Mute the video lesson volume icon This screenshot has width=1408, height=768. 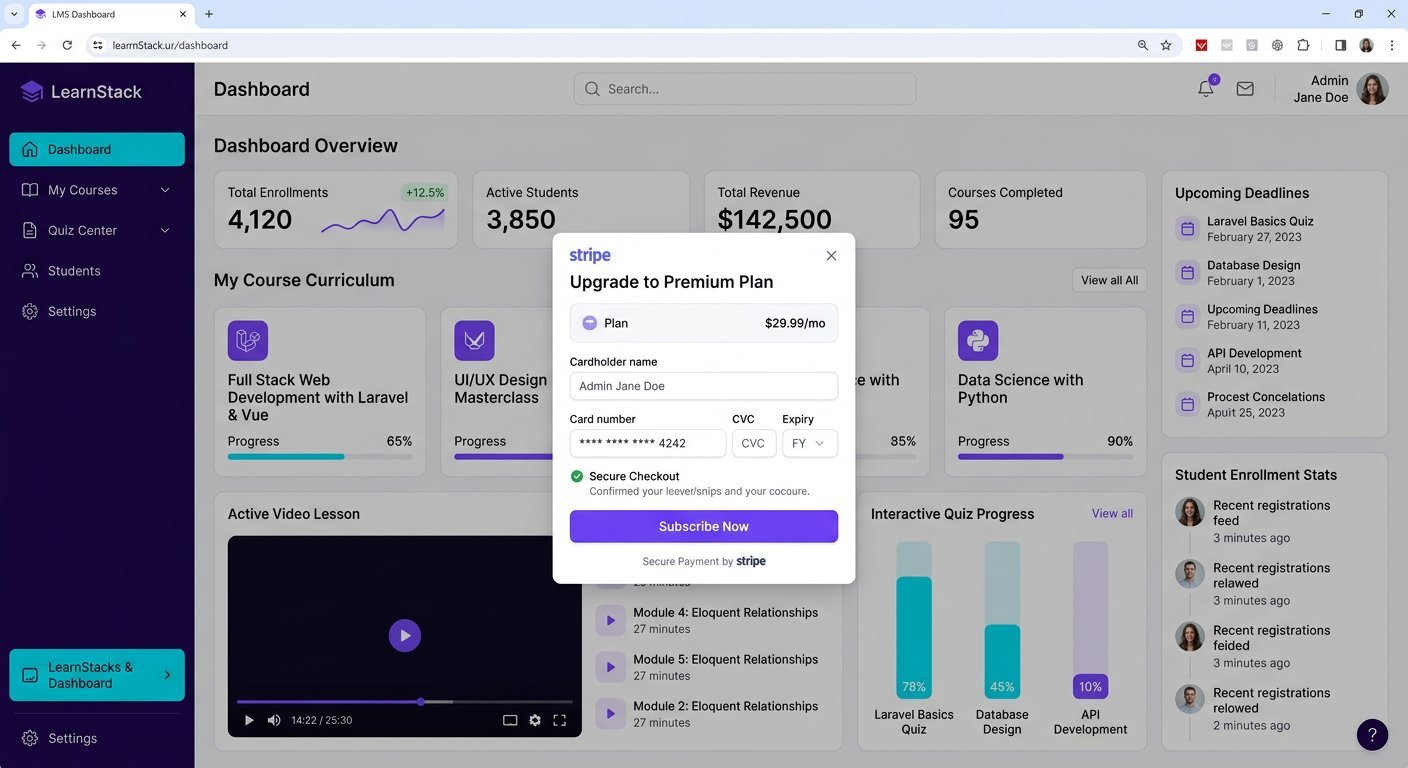(274, 720)
